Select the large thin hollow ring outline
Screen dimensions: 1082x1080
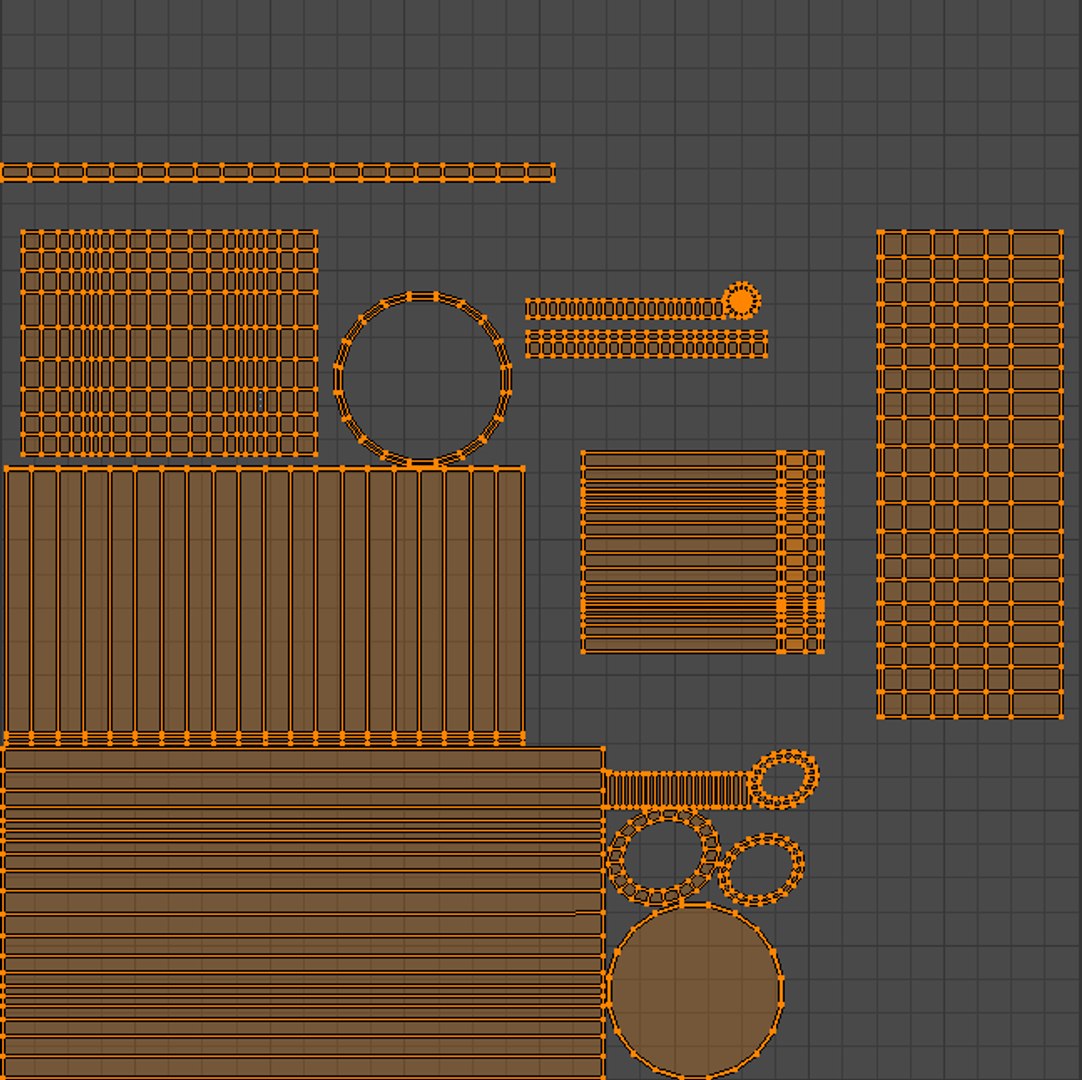423,378
